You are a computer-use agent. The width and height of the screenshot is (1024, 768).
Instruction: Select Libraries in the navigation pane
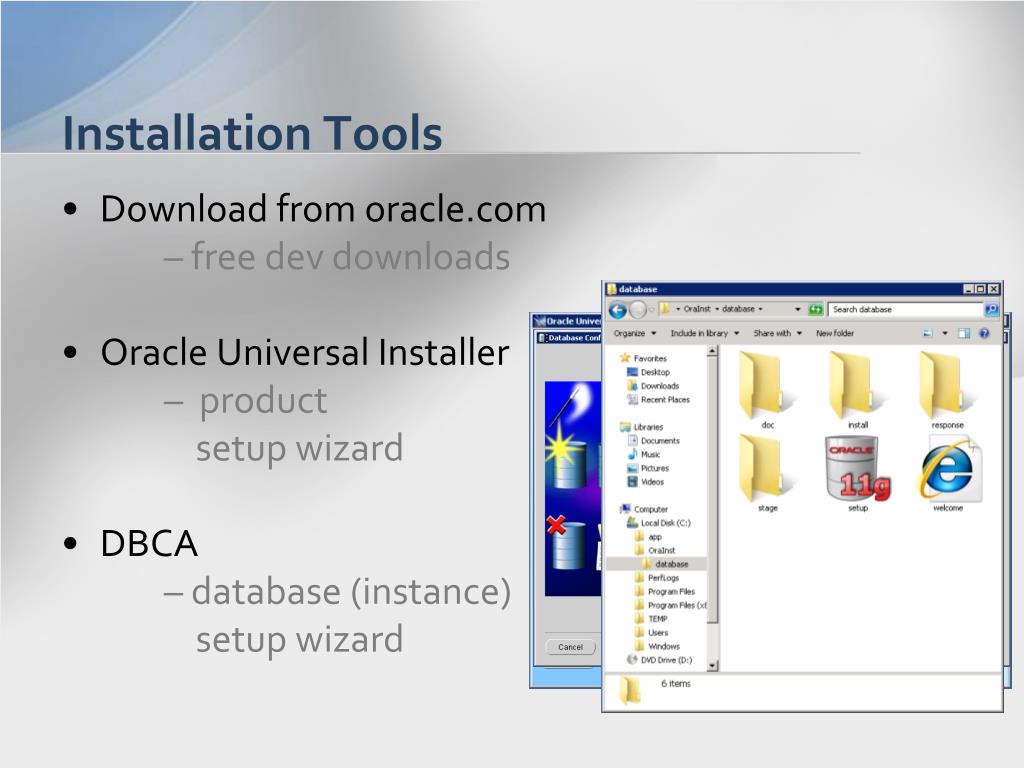point(641,427)
